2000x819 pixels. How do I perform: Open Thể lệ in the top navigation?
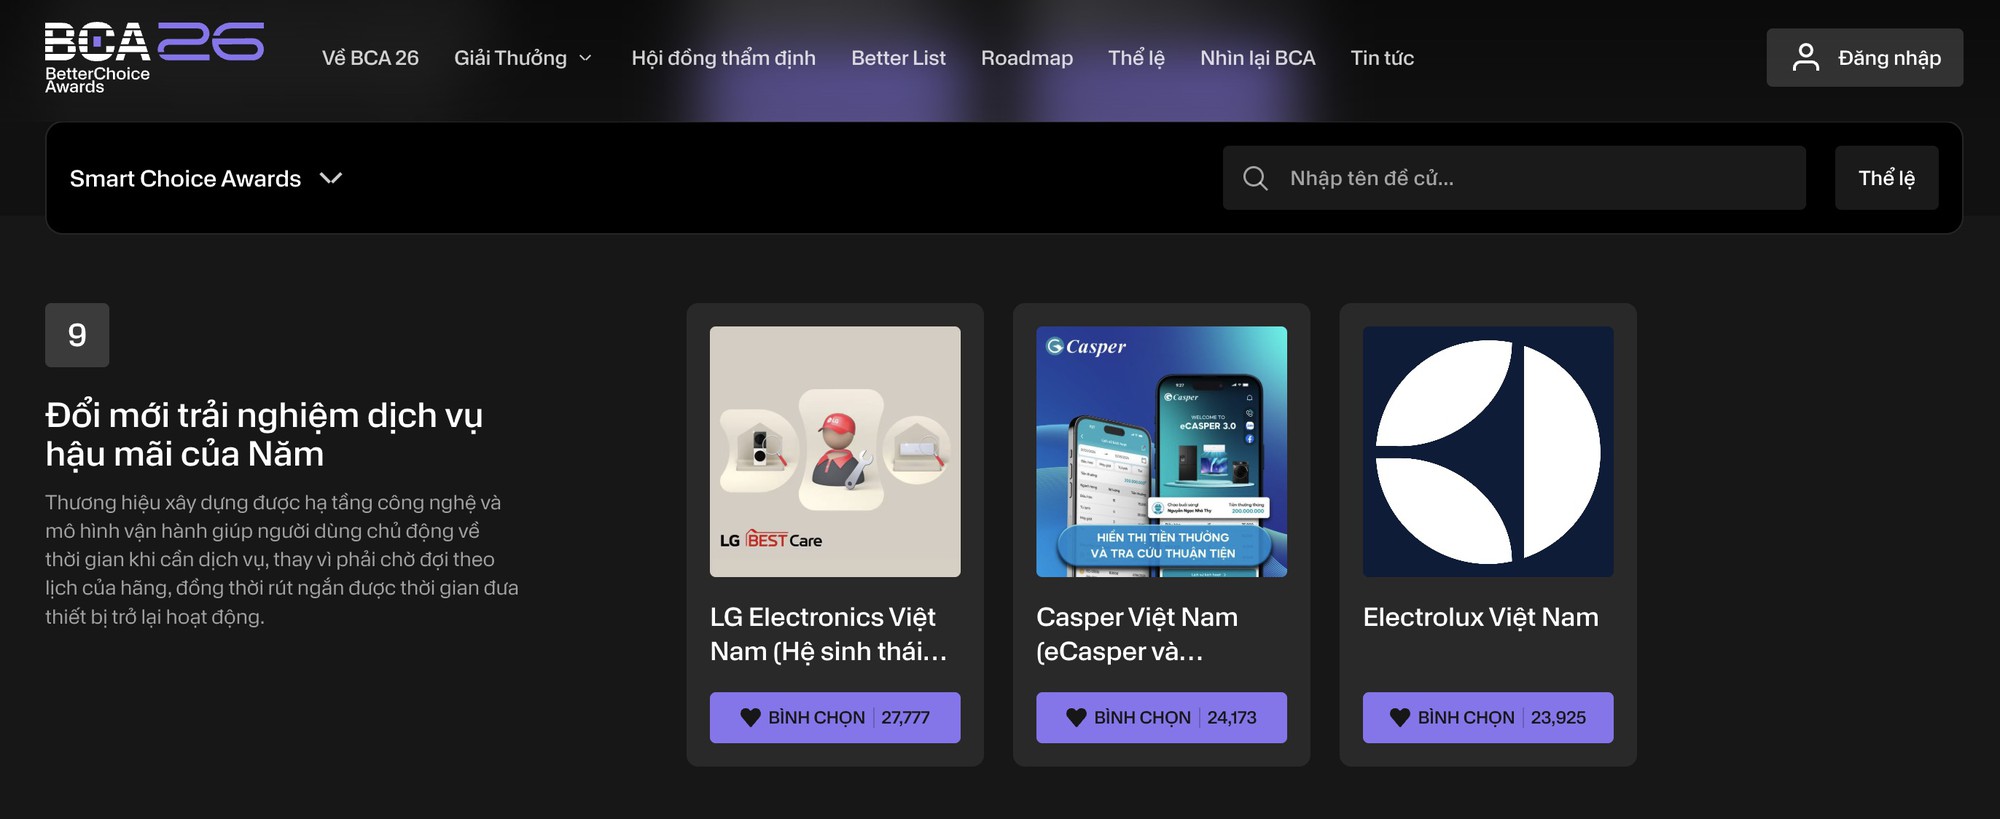coord(1136,58)
